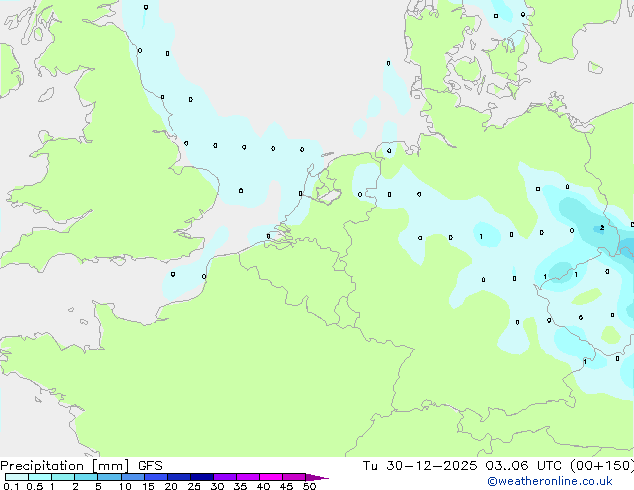Pick the legend color between 5 and 10
Screen dimensions: 634x490
click(x=109, y=477)
